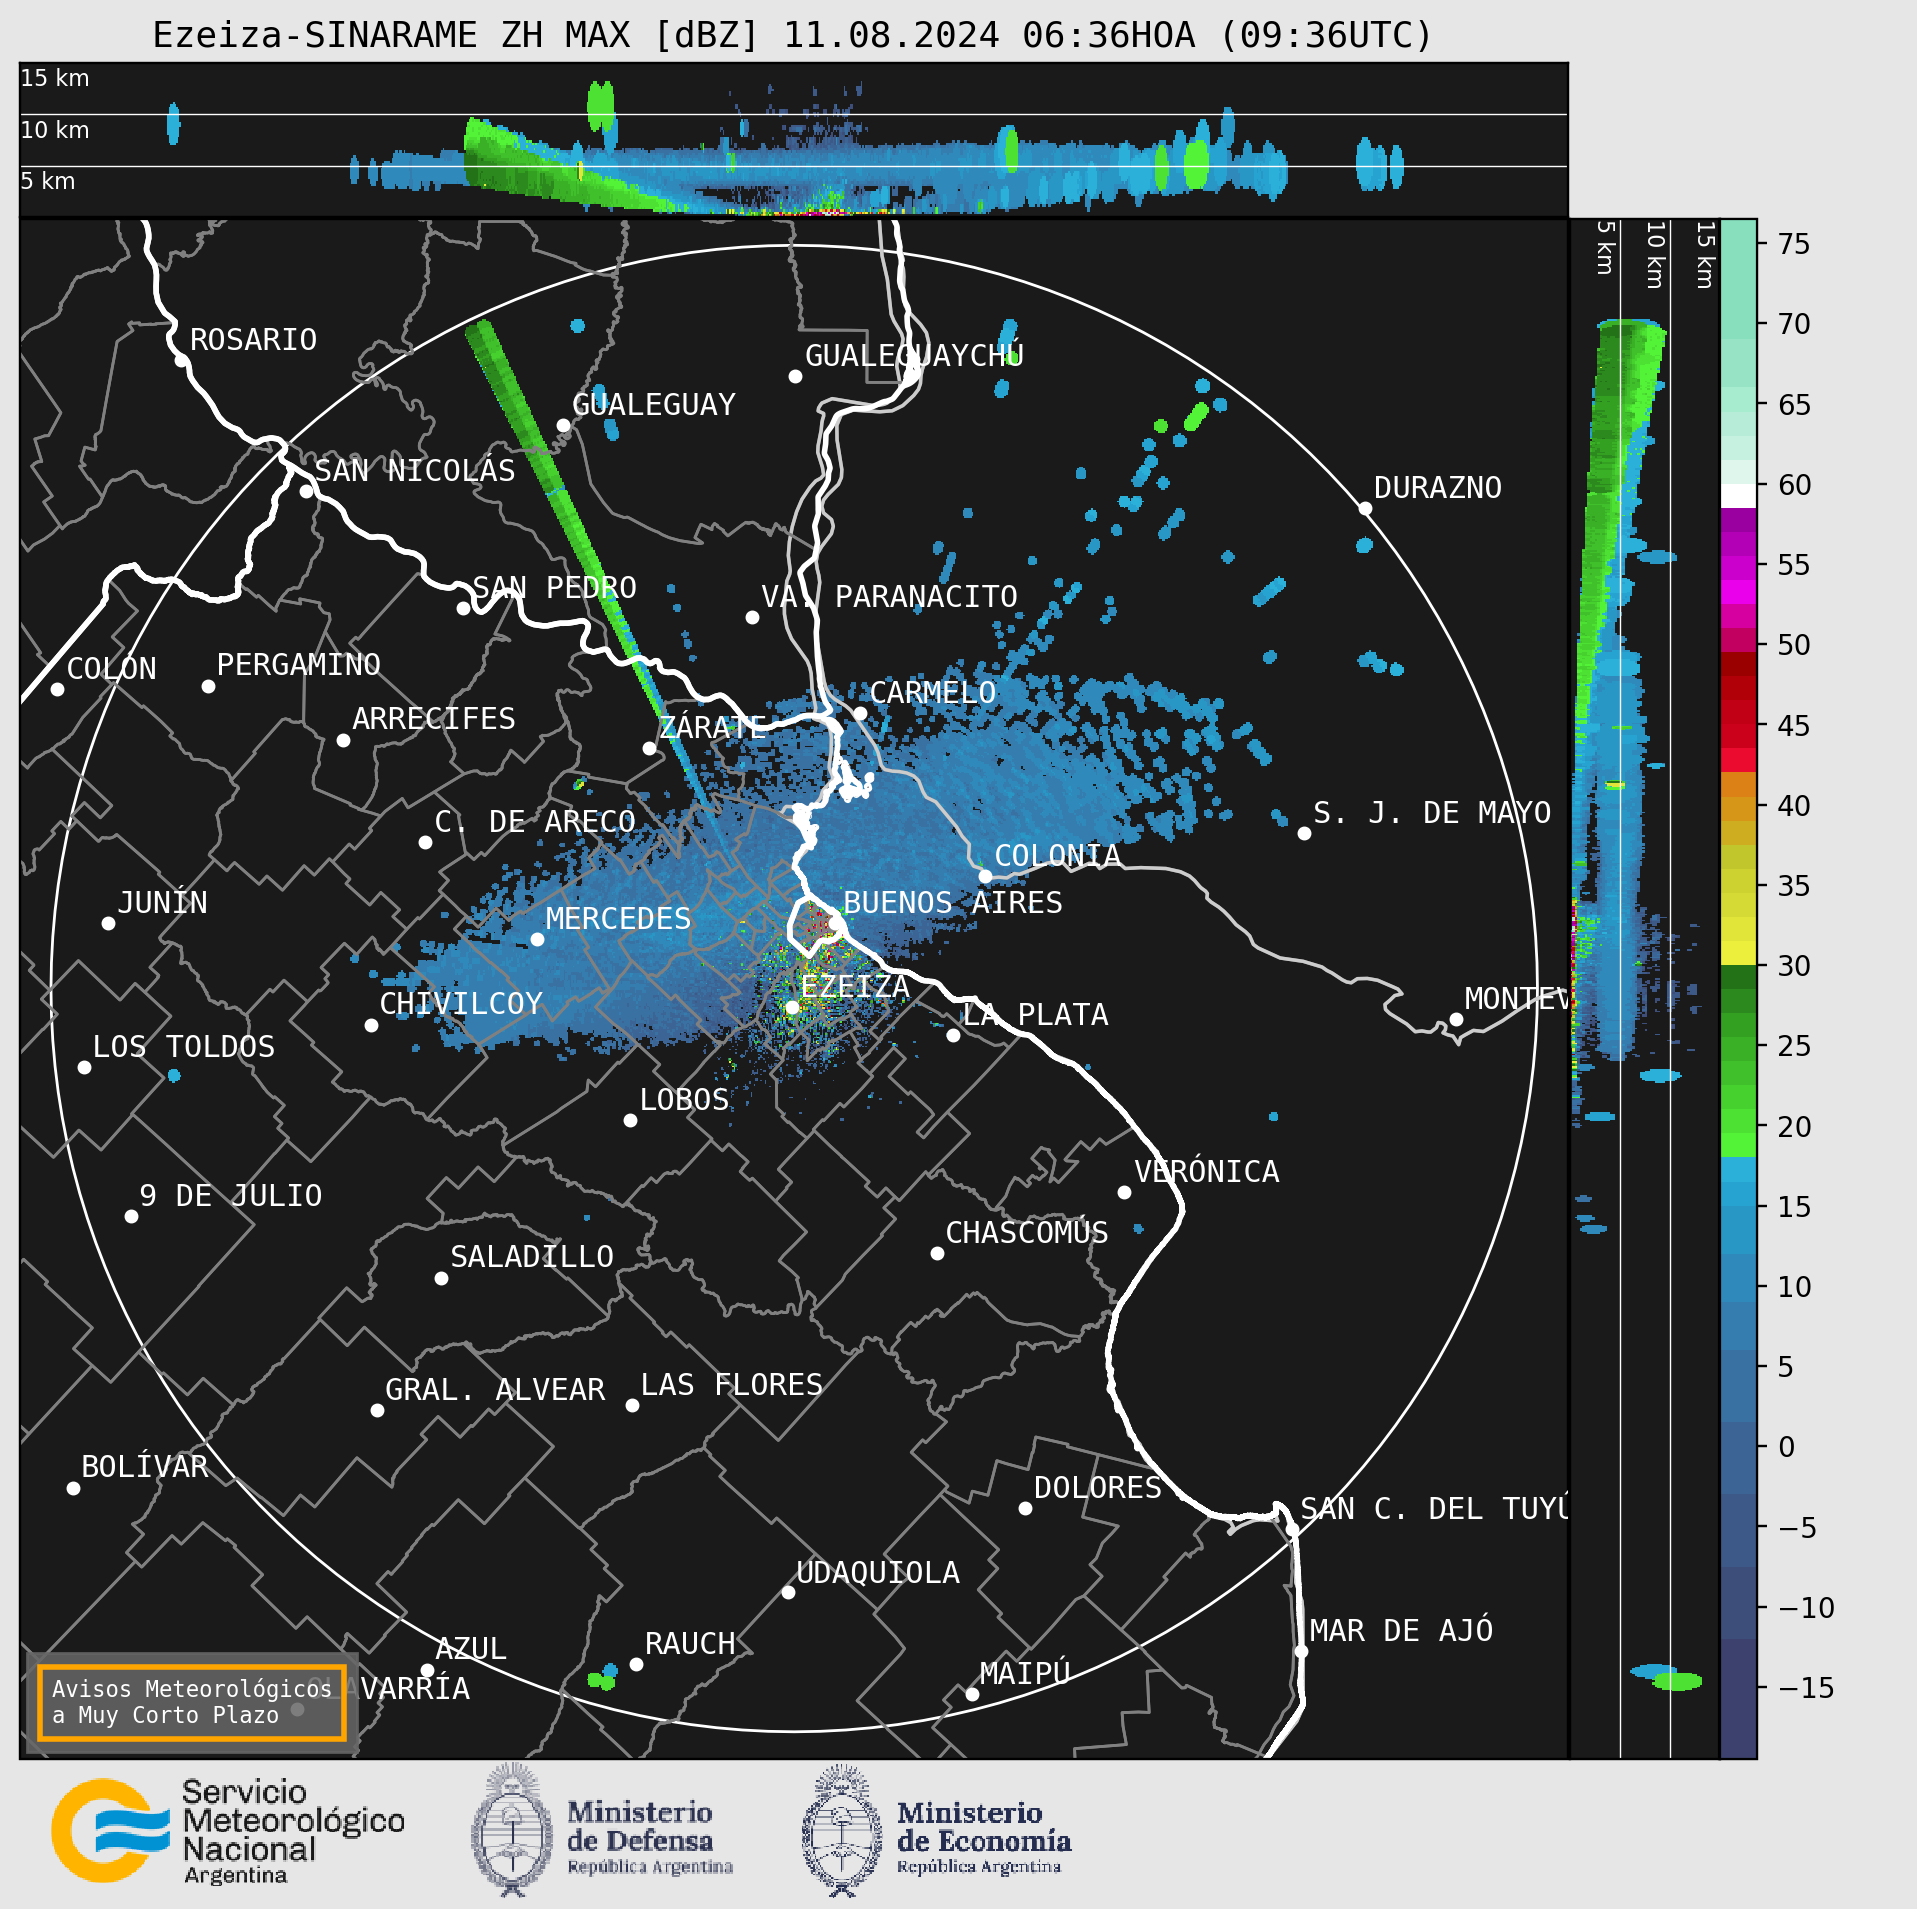Click the SAN C. DEL TUYÚ label
Screen dimensions: 1917x1909
click(1433, 1509)
